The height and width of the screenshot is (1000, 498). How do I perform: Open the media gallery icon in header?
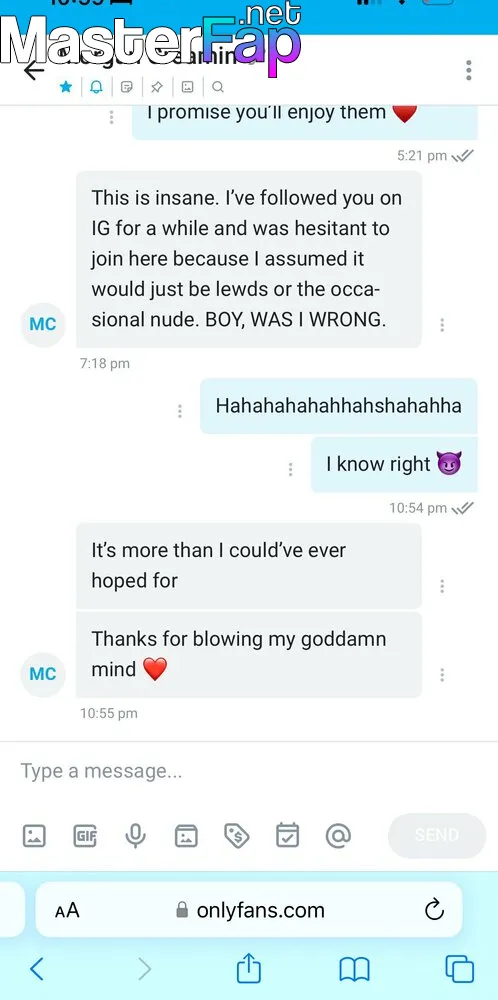click(187, 87)
